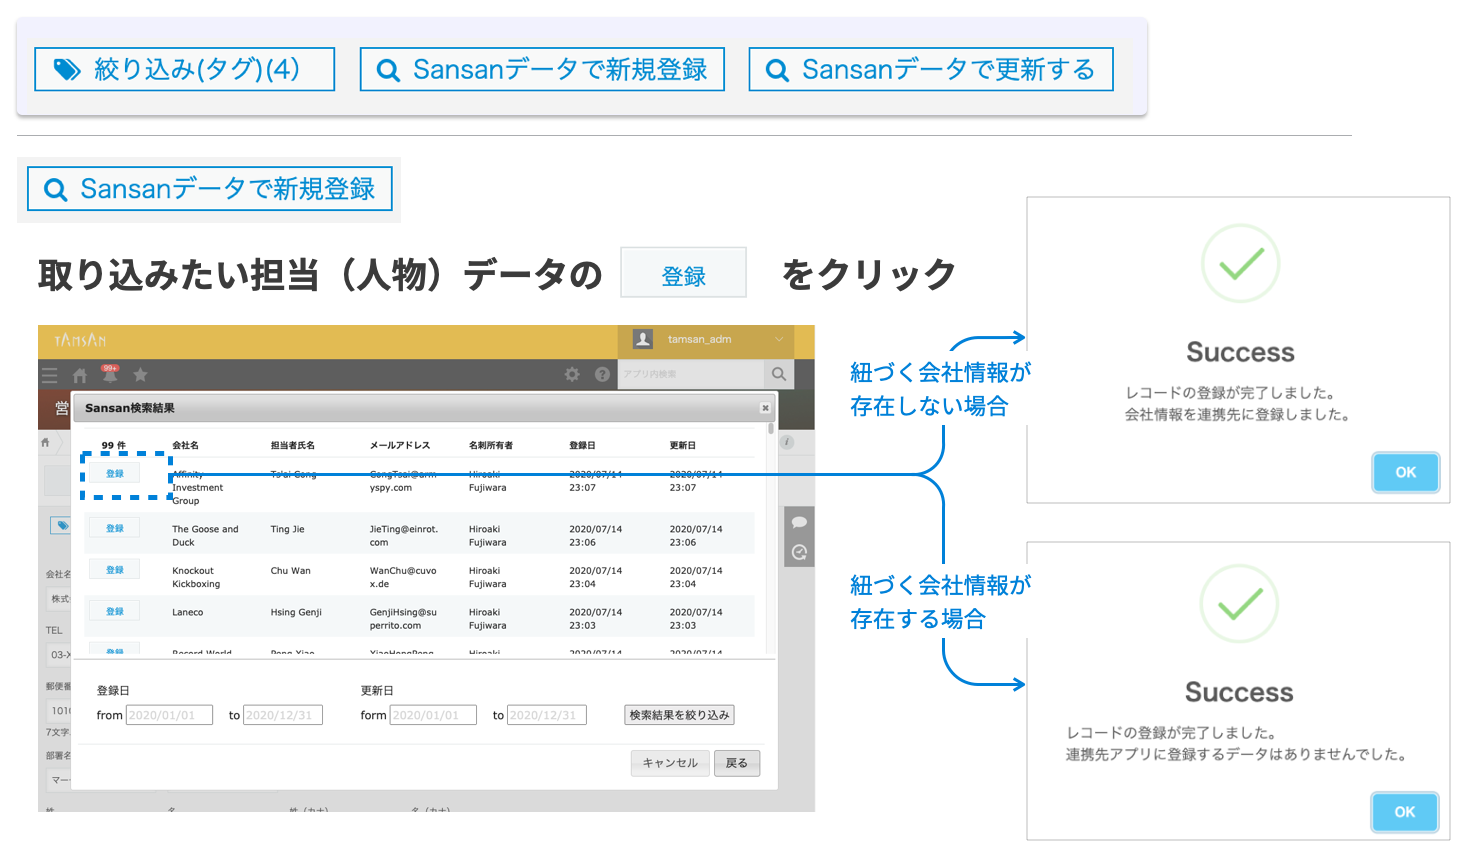Click the home icon in the toolbar
The height and width of the screenshot is (858, 1469).
(80, 375)
